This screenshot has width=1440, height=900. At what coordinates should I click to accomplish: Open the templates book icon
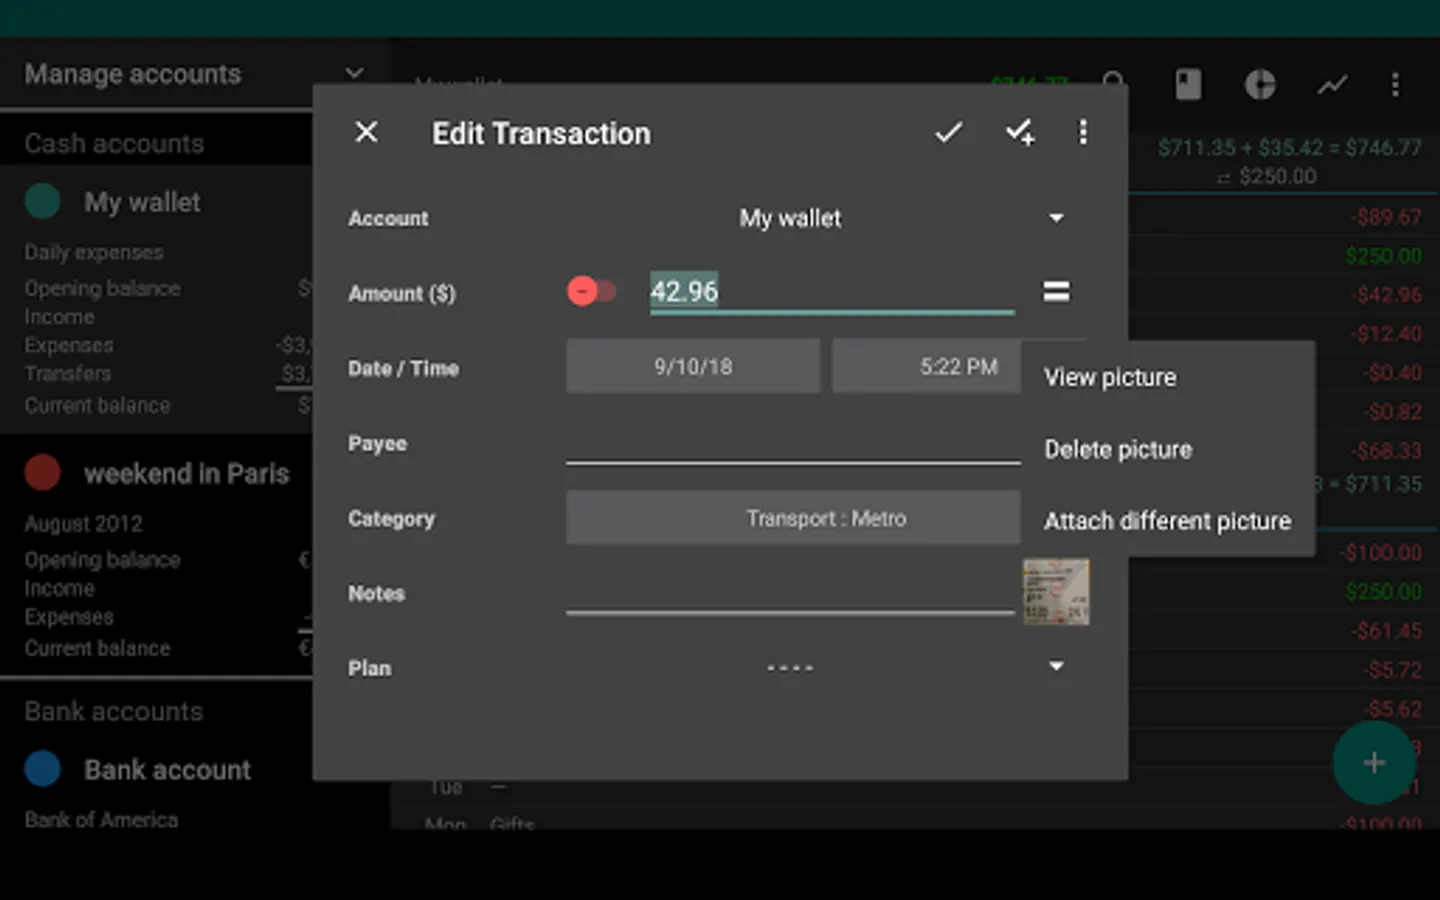(x=1188, y=85)
